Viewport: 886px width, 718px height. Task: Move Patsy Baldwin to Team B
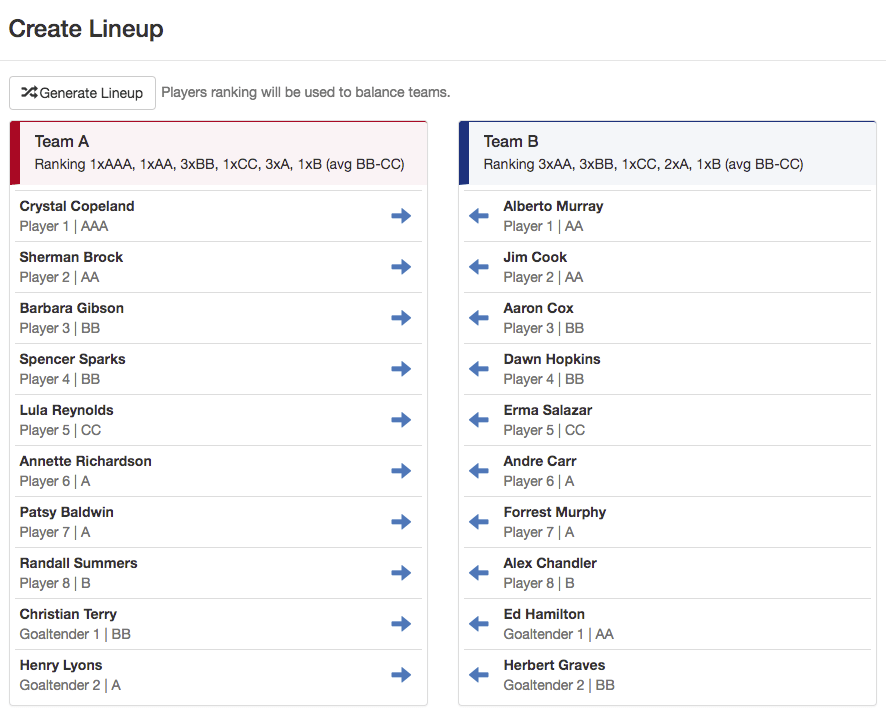click(x=401, y=521)
